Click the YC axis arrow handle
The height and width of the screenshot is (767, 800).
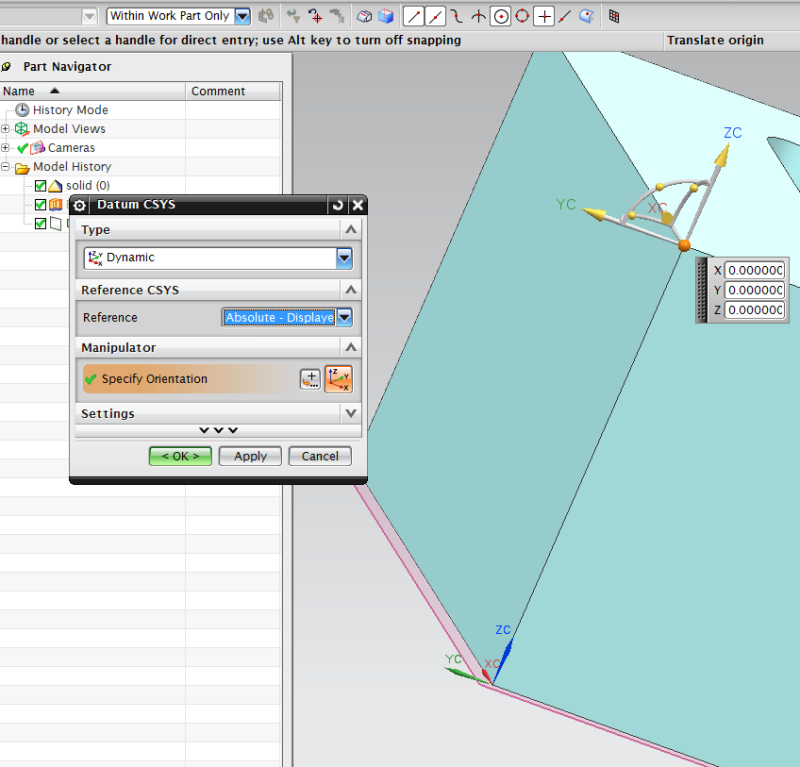[594, 214]
